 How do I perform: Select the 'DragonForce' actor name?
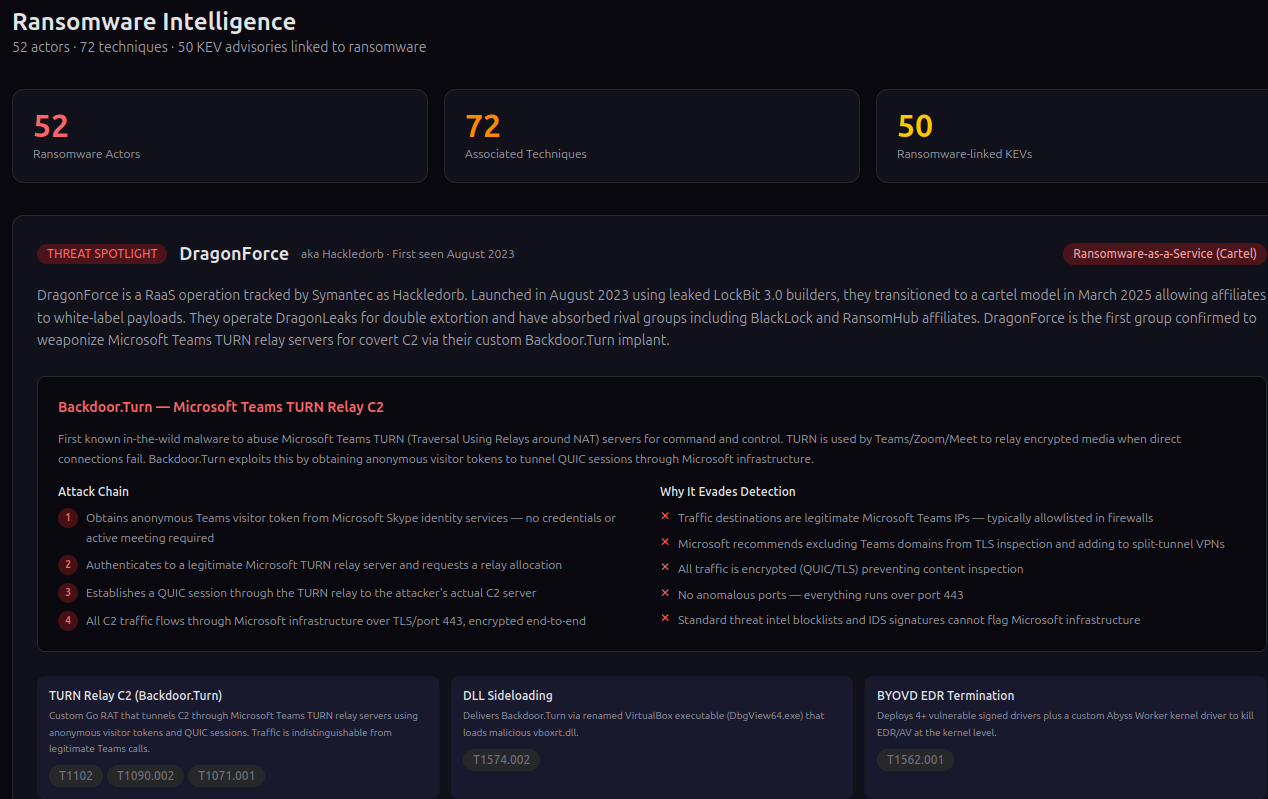pos(234,254)
